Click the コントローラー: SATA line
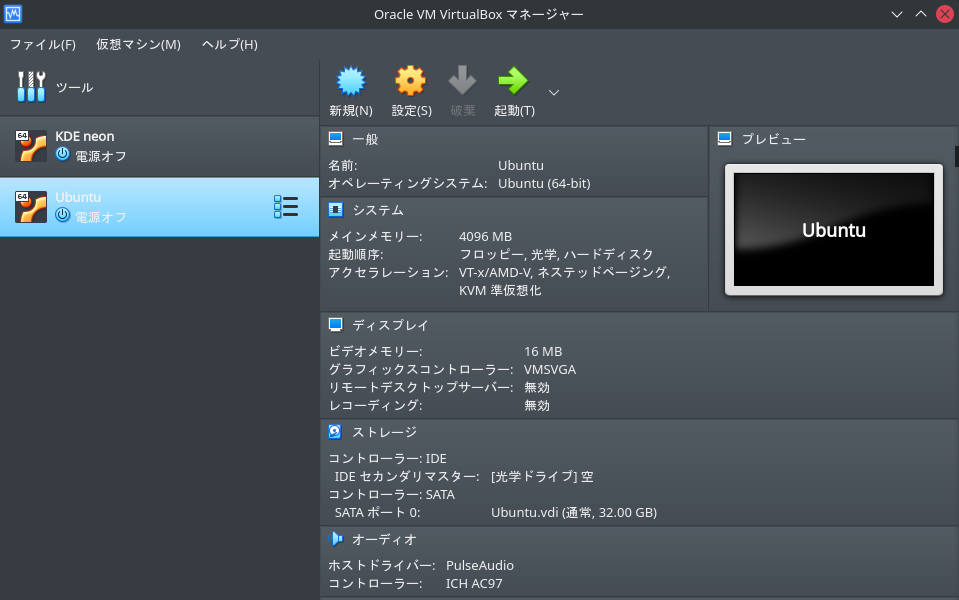This screenshot has height=600, width=959. coord(391,495)
